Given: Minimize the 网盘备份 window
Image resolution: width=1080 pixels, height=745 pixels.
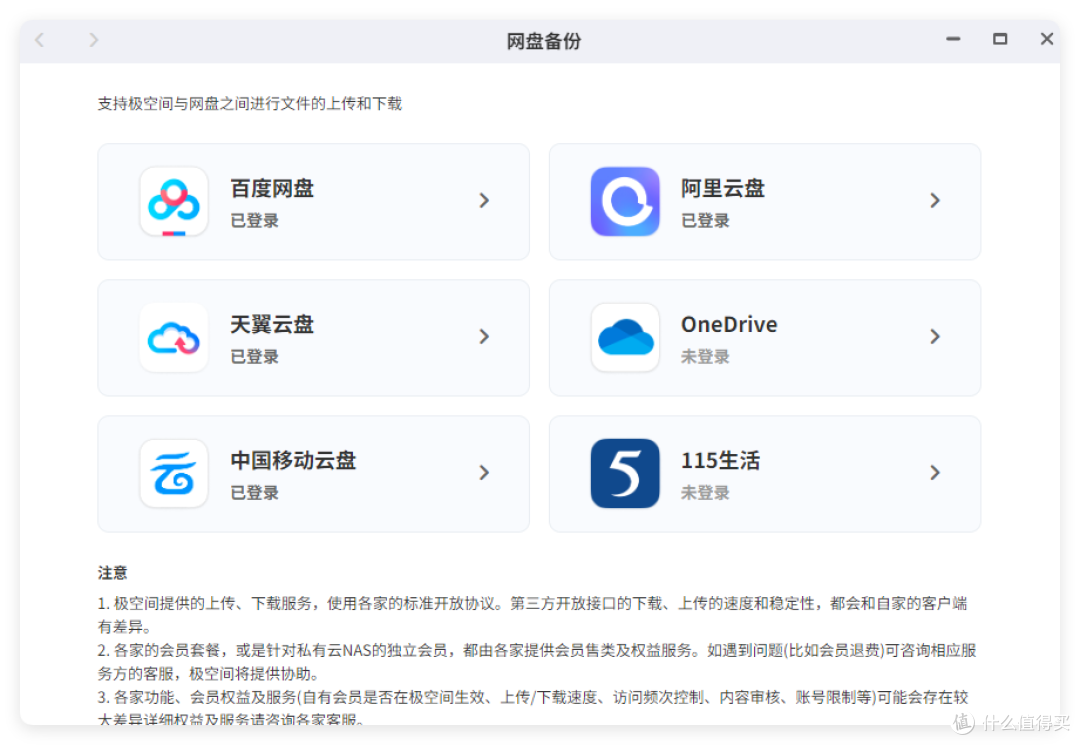Looking at the screenshot, I should (953, 39).
